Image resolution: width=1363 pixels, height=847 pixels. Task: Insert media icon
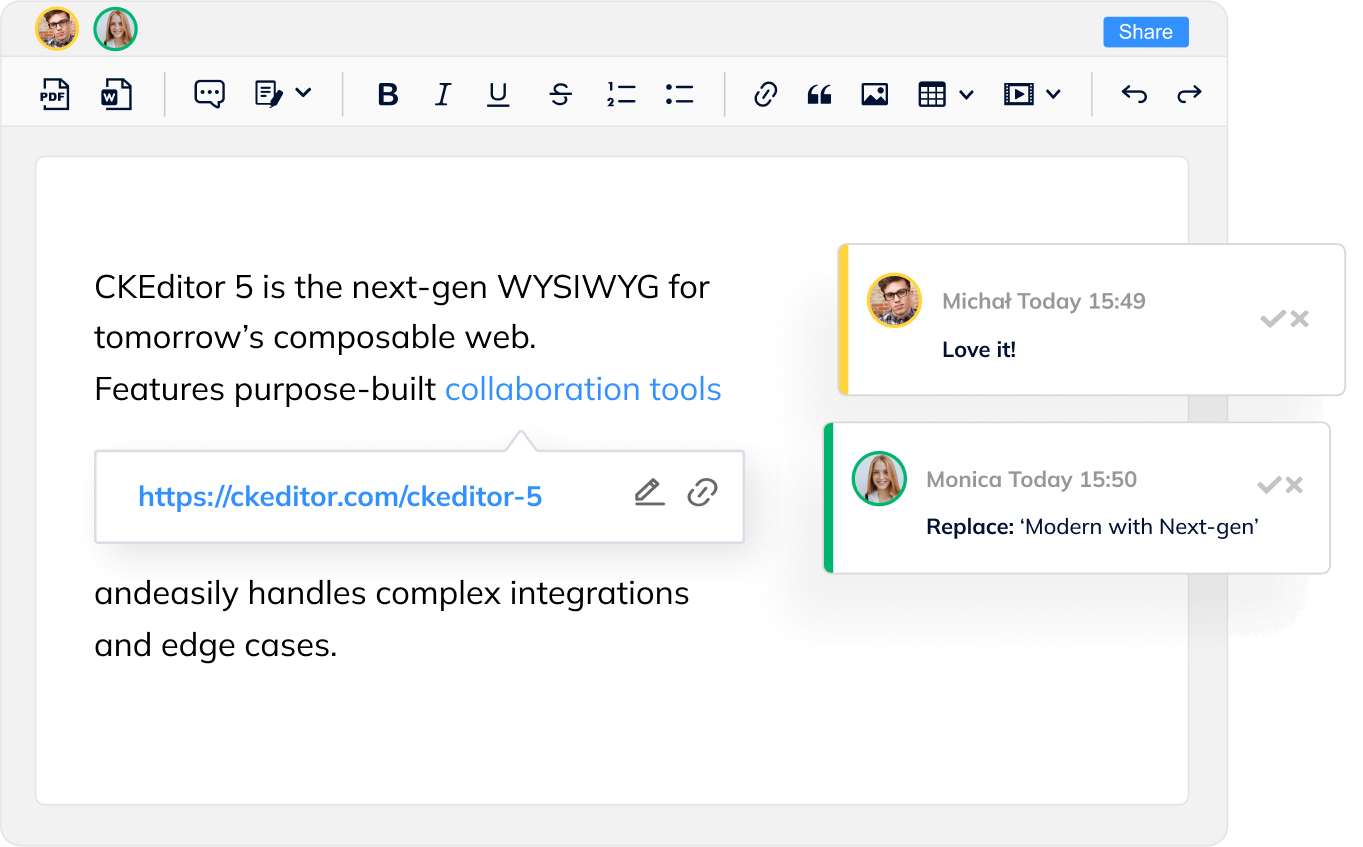click(1018, 95)
